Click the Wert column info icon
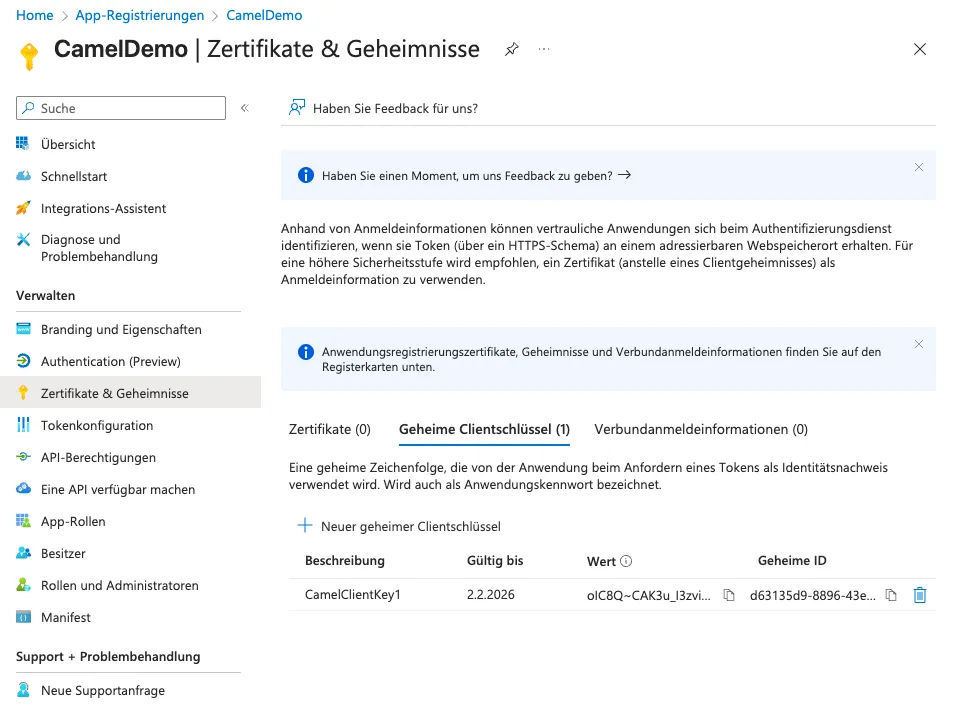953x712 pixels. coord(626,561)
